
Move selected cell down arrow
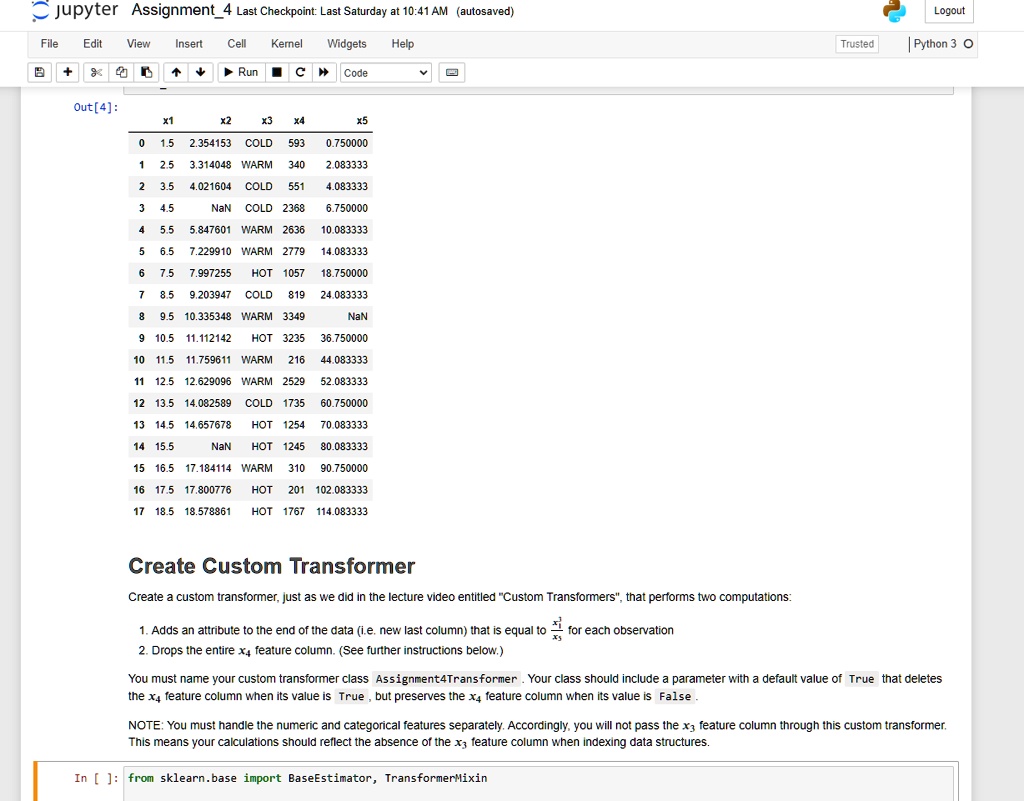pyautogui.click(x=200, y=72)
